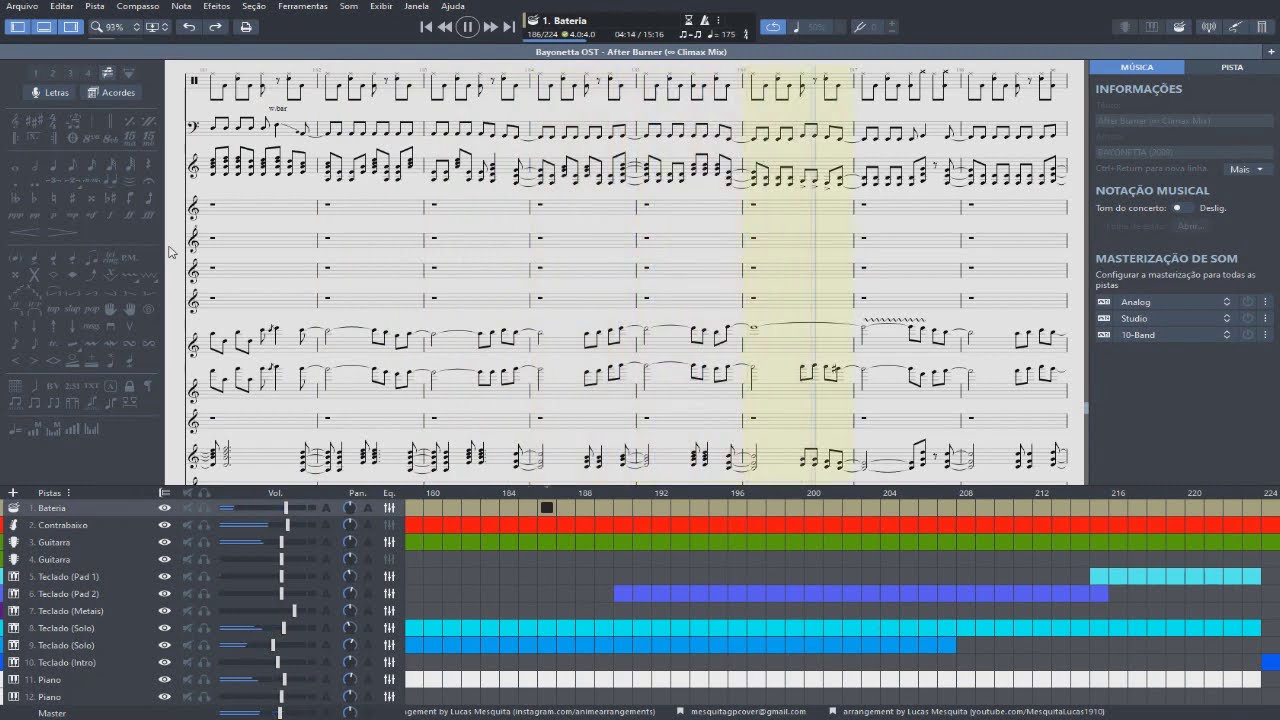The width and height of the screenshot is (1280, 720).
Task: Click the relative speed note icon
Action: 797,27
